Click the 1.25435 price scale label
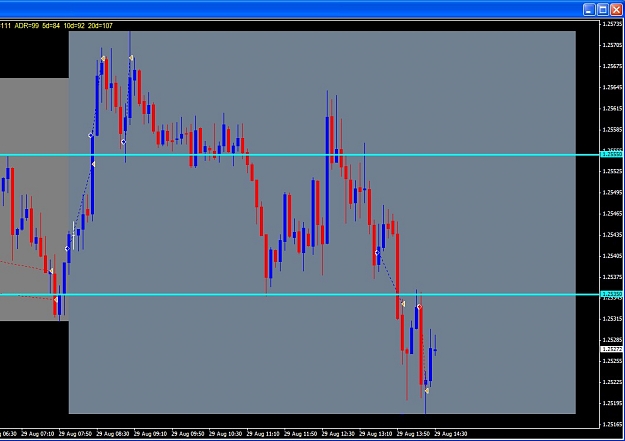The image size is (625, 441). [612, 234]
